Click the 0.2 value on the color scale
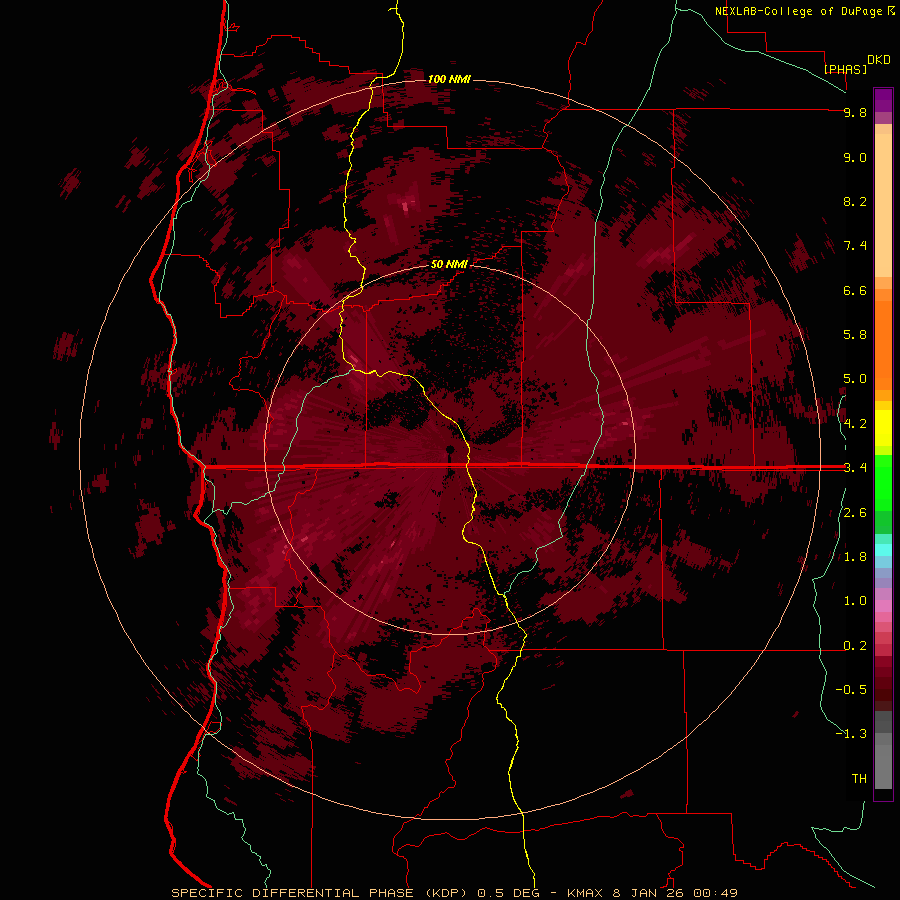The image size is (900, 900). click(855, 646)
